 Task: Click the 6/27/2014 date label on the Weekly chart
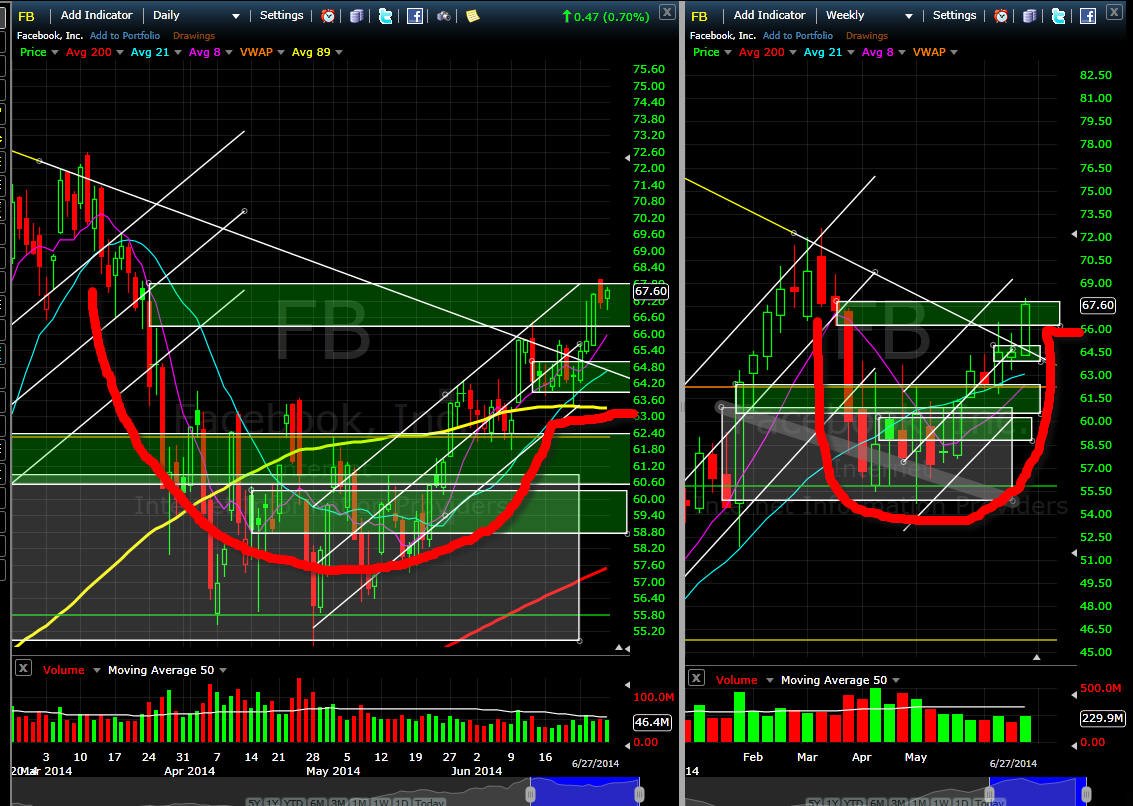click(1013, 763)
